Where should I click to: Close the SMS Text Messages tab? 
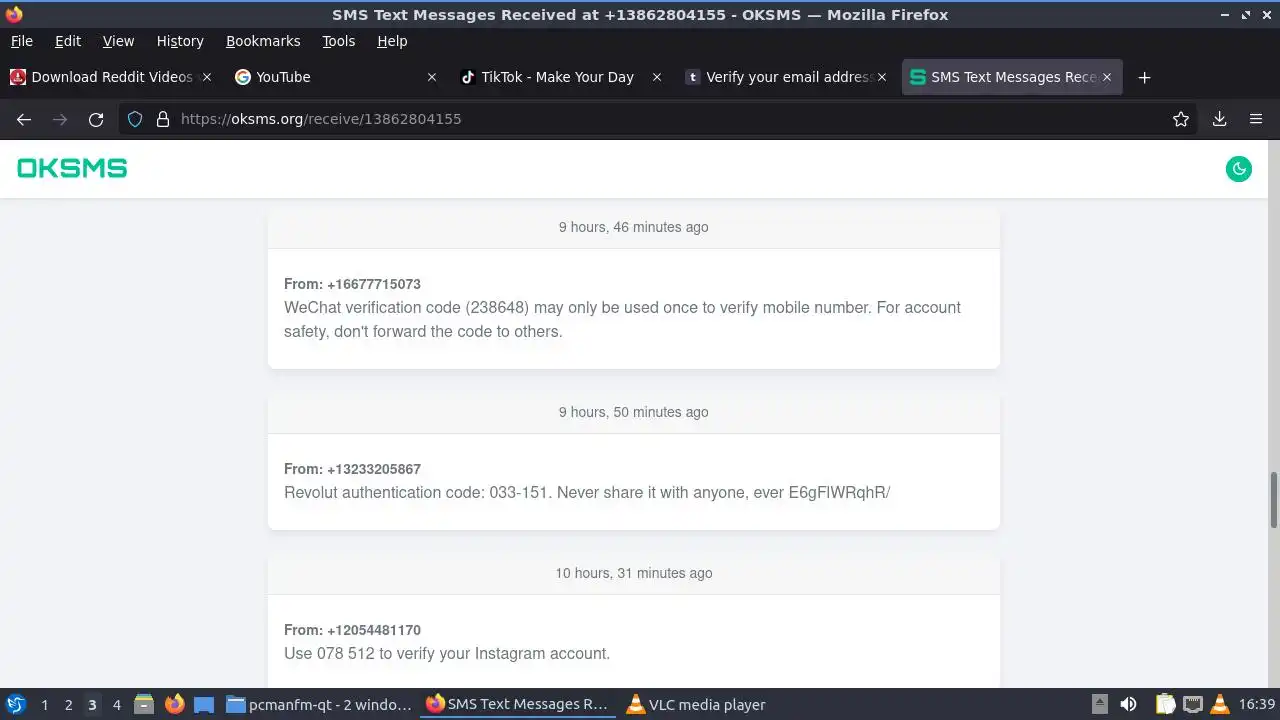pyautogui.click(x=1107, y=77)
